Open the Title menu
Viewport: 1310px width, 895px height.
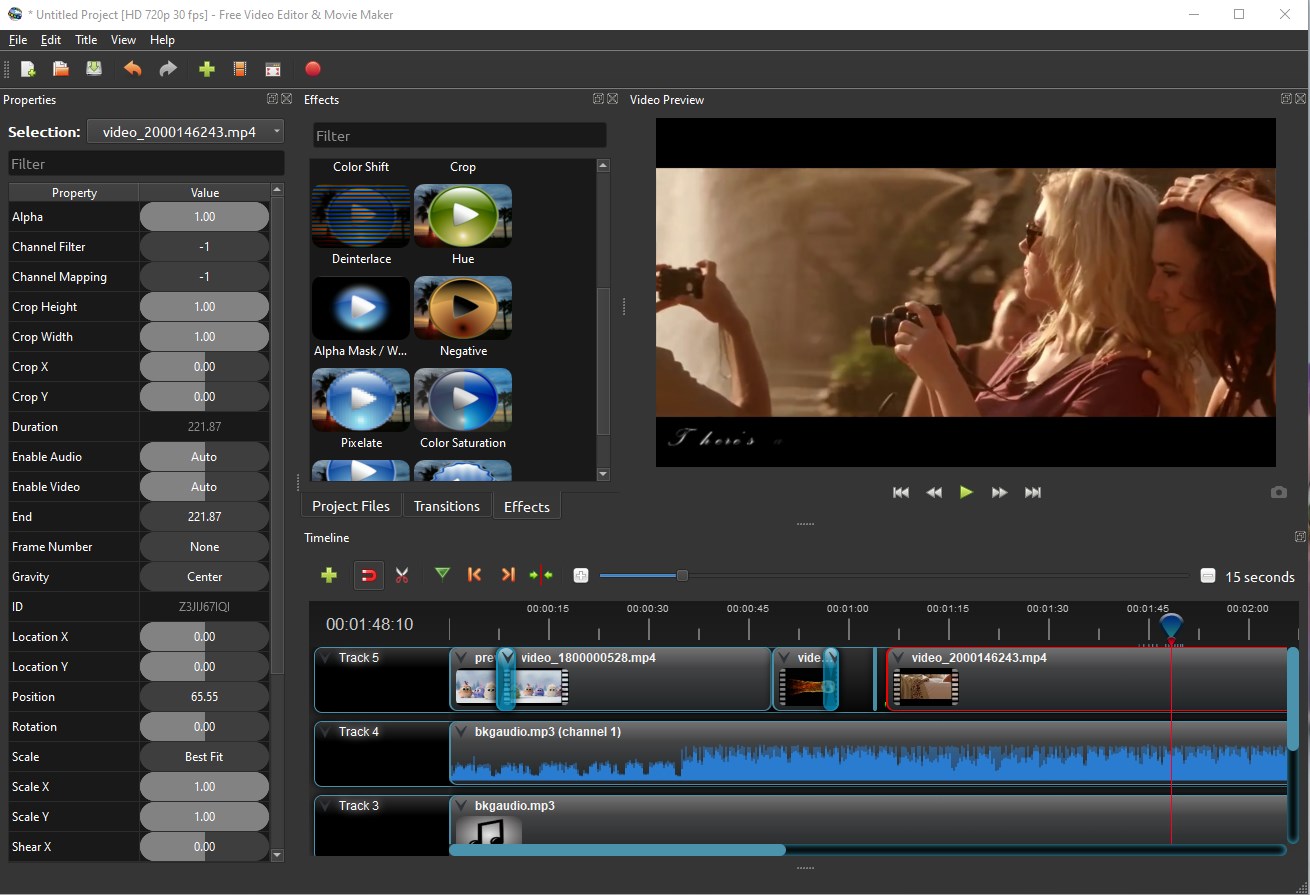coord(86,40)
